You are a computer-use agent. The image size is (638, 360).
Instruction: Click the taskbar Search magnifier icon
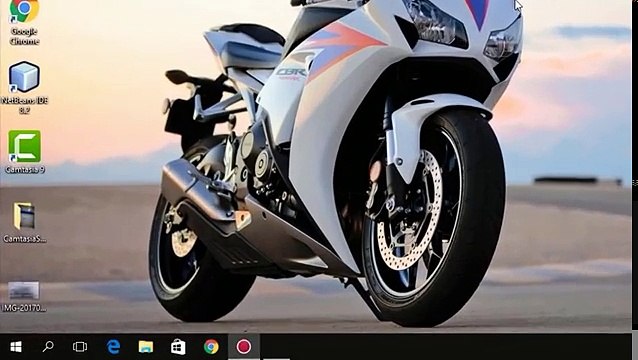(48, 347)
